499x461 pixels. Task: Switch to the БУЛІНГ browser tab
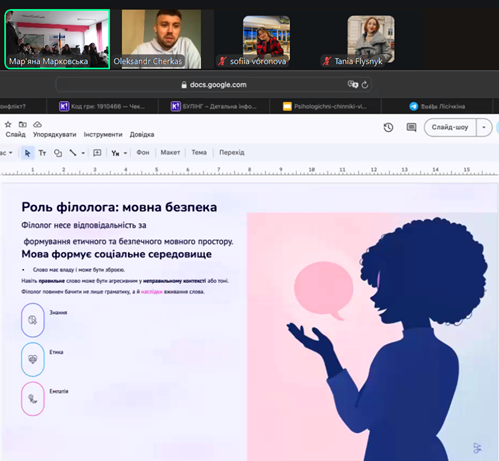[x=214, y=106]
